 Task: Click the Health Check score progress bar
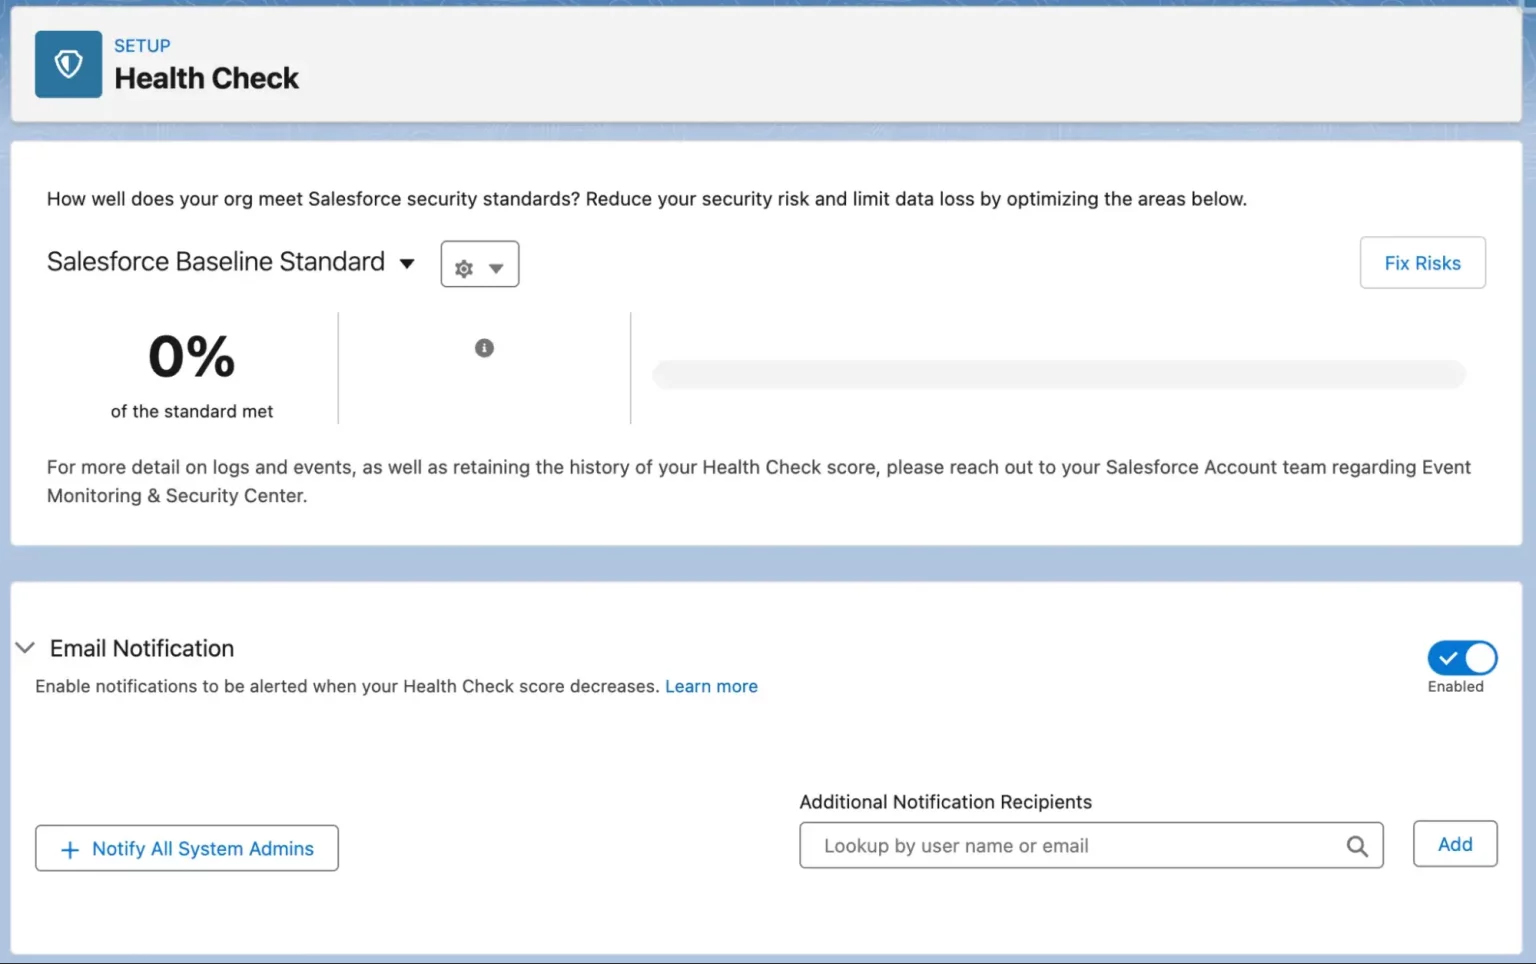(x=1058, y=375)
